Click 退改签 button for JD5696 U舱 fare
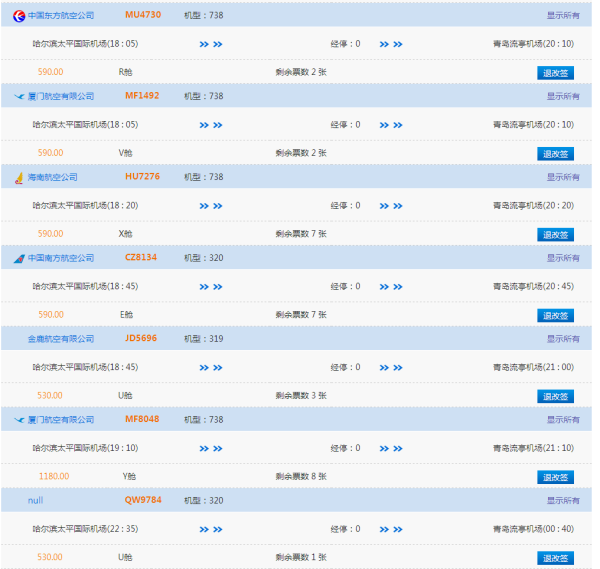The width and height of the screenshot is (600, 569). click(555, 396)
